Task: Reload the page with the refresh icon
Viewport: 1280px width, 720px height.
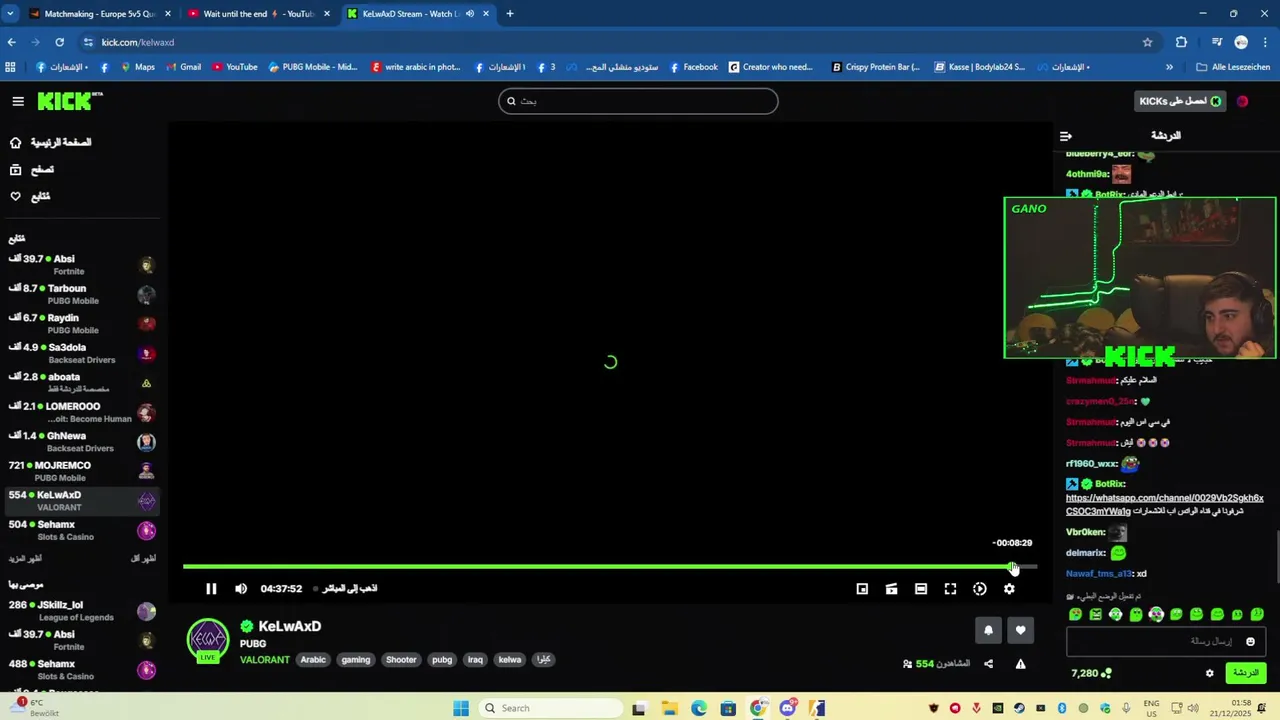Action: coord(60,42)
